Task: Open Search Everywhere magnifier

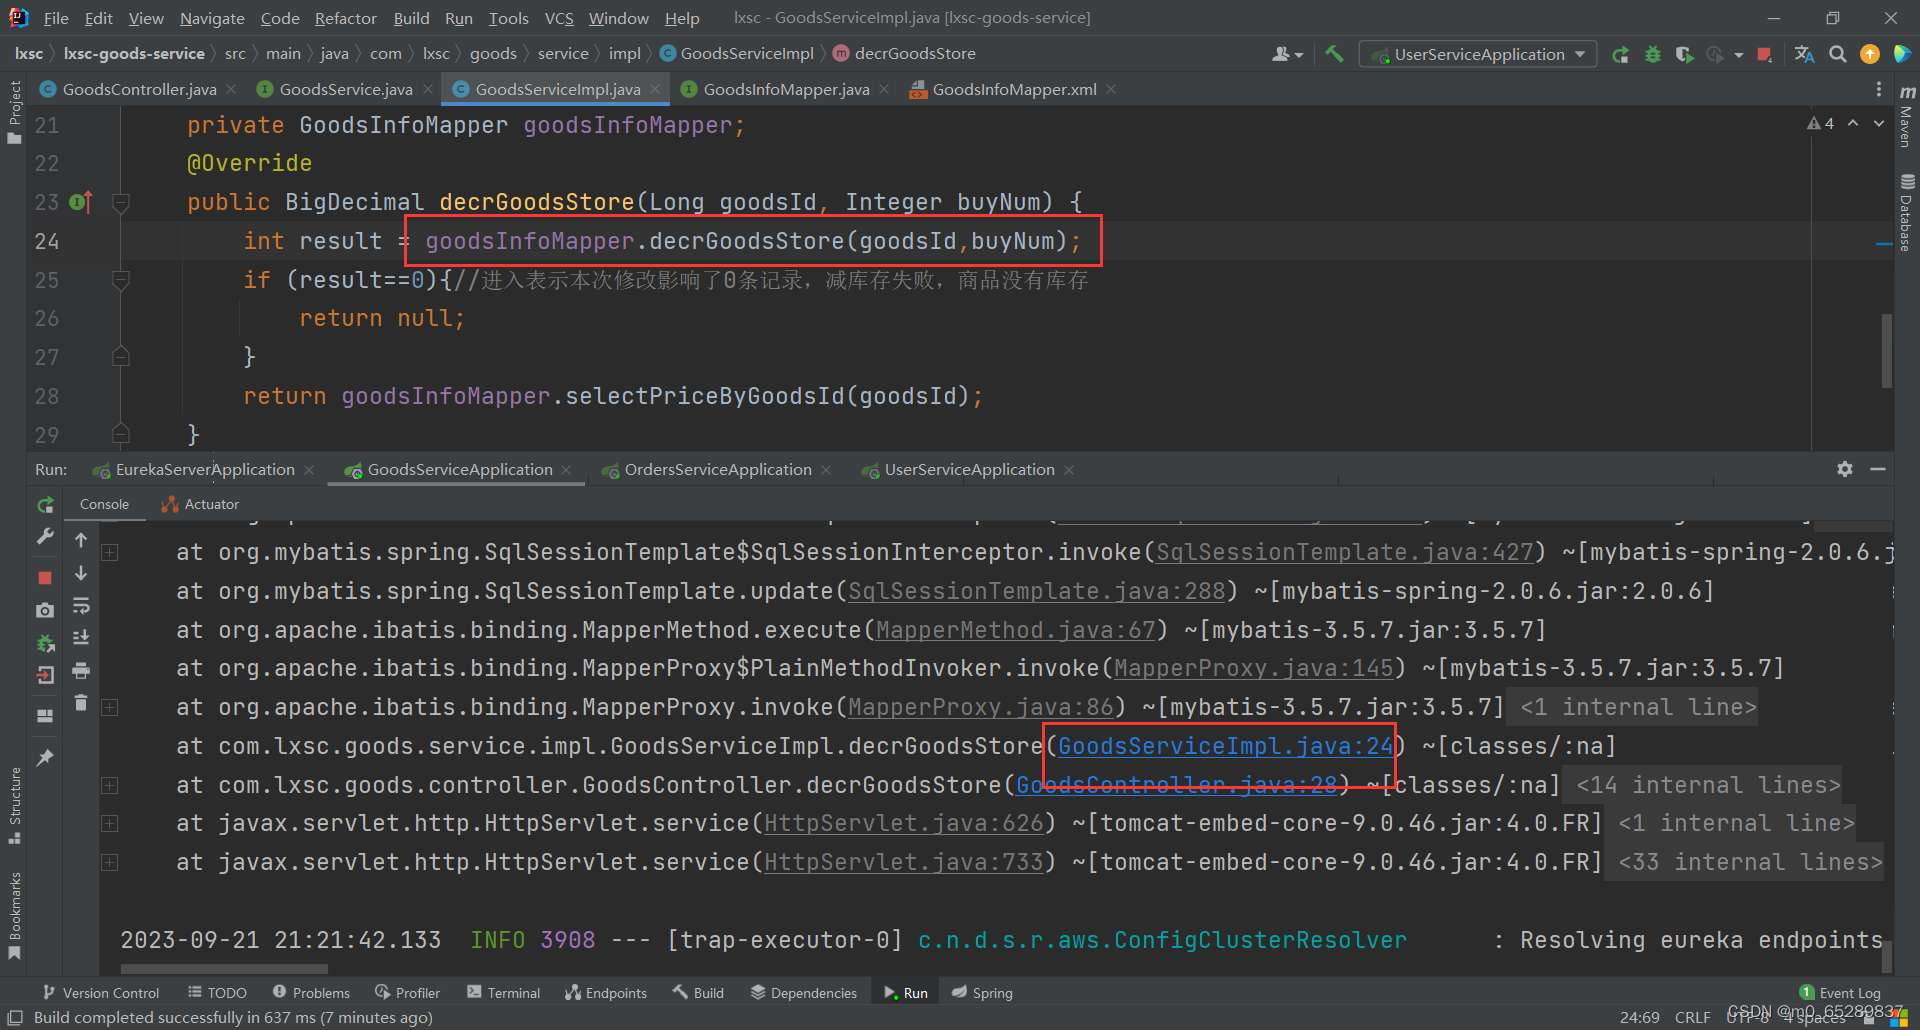Action: click(x=1838, y=54)
